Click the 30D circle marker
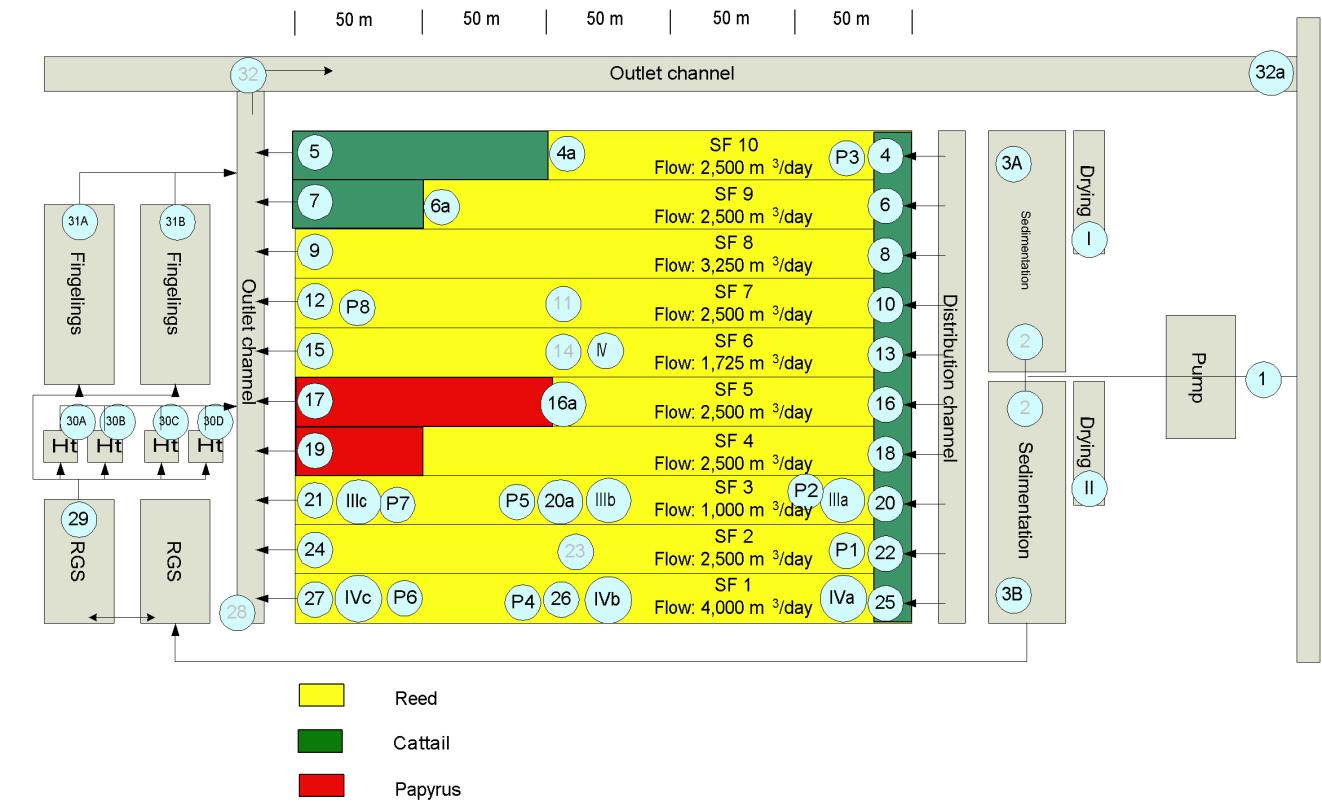 tap(213, 420)
